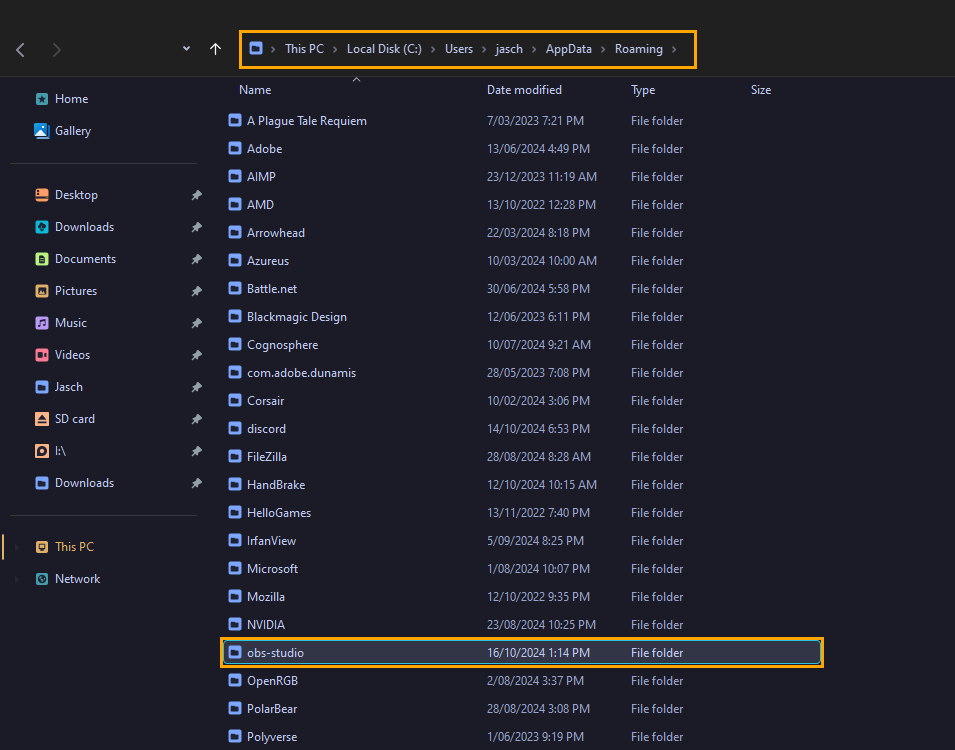The image size is (955, 750).
Task: Select the Microsoft folder row
Action: coord(522,568)
